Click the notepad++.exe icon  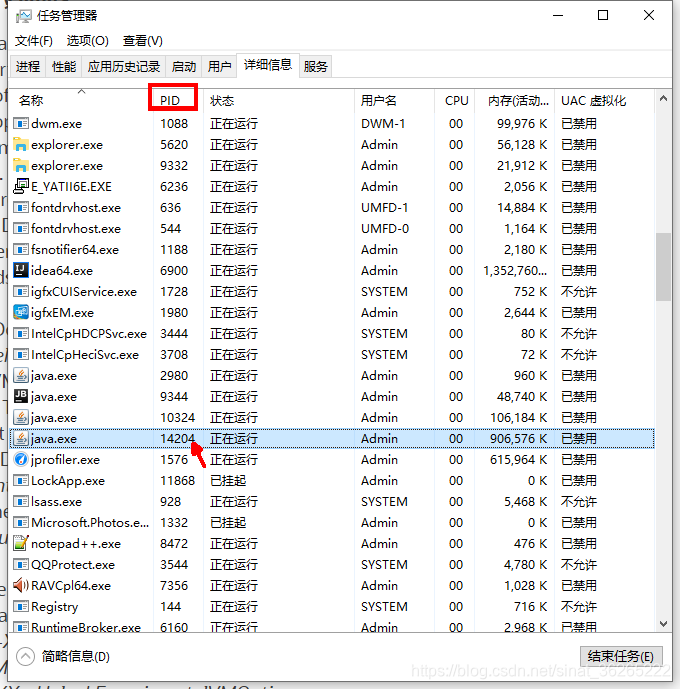[21, 544]
